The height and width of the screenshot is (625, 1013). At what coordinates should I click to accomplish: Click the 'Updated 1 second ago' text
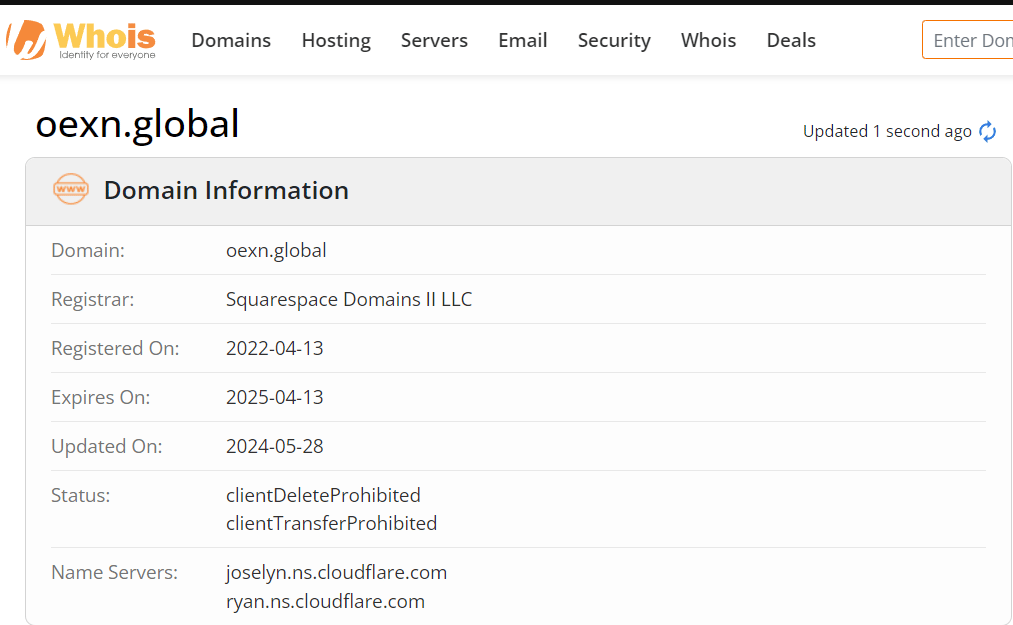point(887,131)
